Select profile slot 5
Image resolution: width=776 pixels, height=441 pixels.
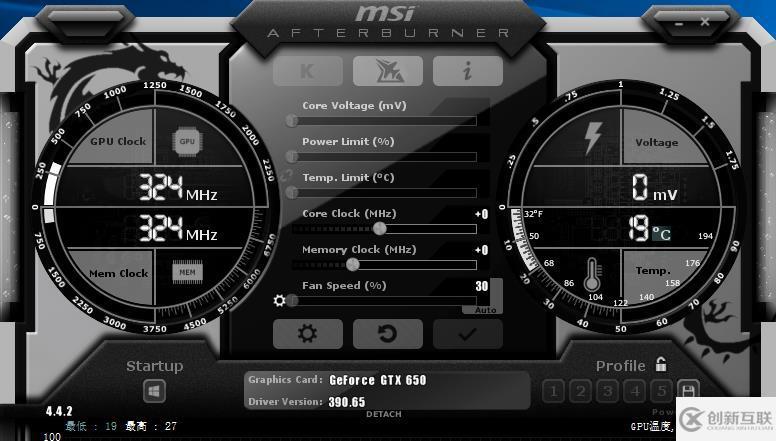tap(661, 392)
